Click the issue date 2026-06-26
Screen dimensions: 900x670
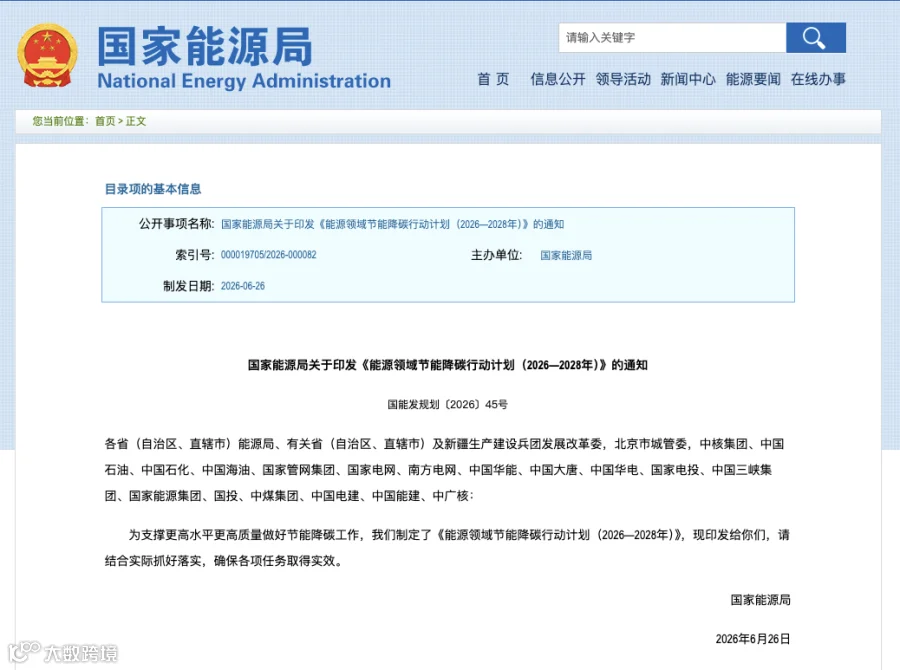[x=243, y=286]
